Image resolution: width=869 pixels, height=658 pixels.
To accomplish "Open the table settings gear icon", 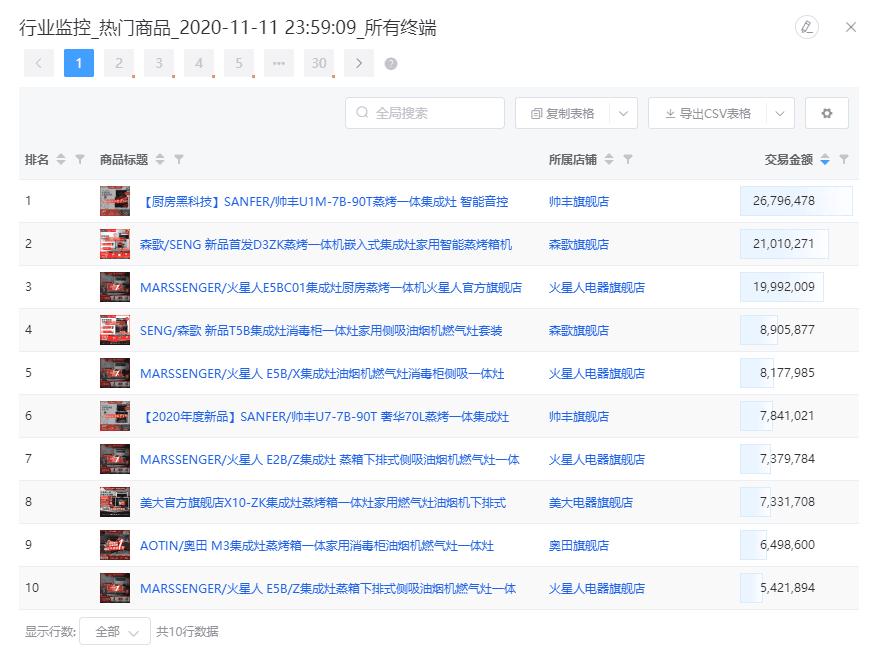I will tap(826, 113).
